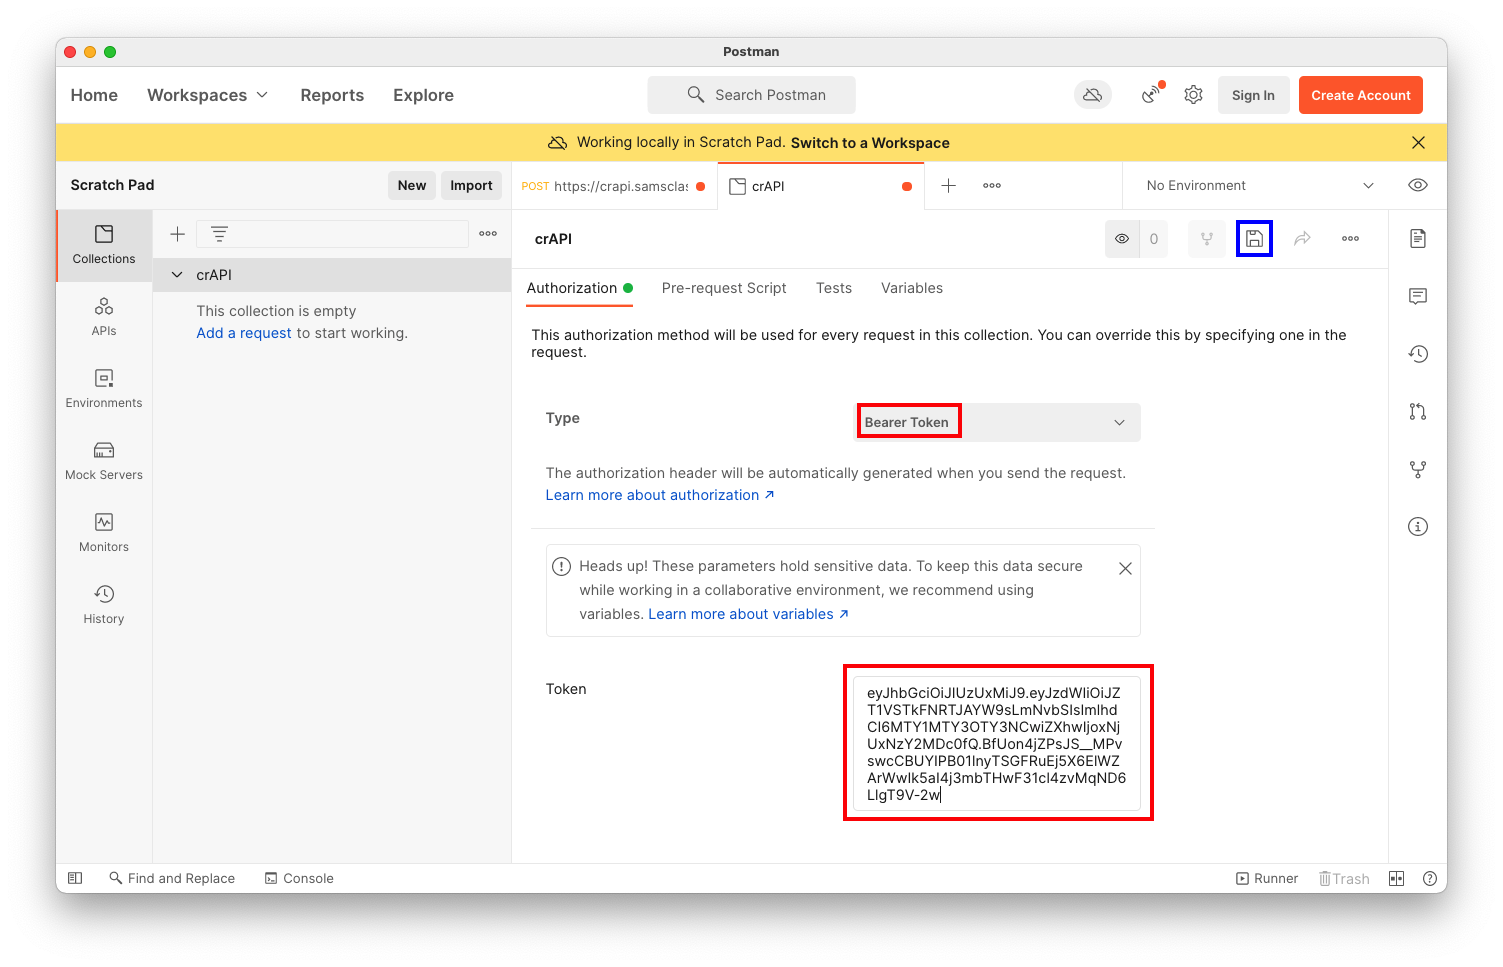This screenshot has width=1503, height=967.
Task: Click inside the Token text field
Action: [x=996, y=744]
